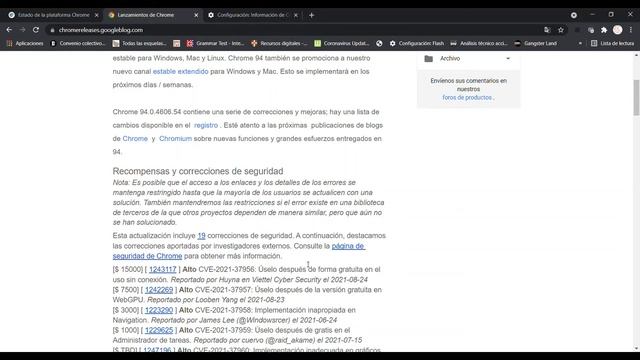Click the extension icon left of puzzle piece
640x360 pixels.
591,30
